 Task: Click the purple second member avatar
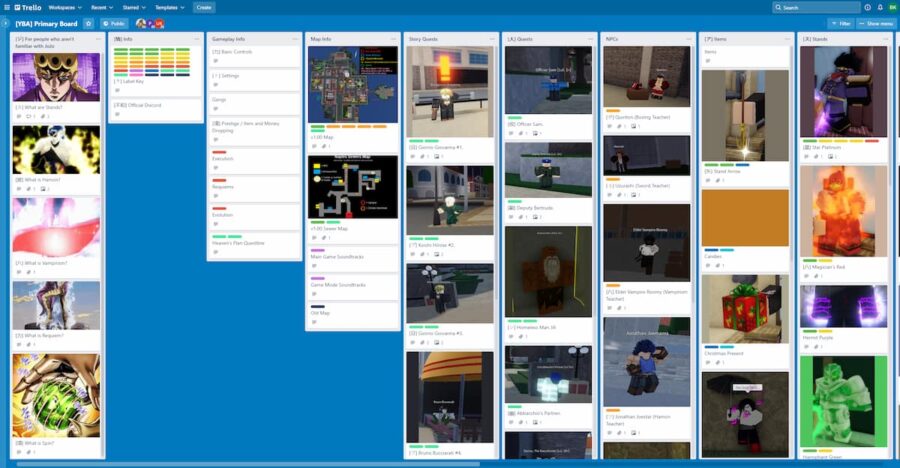pyautogui.click(x=150, y=24)
